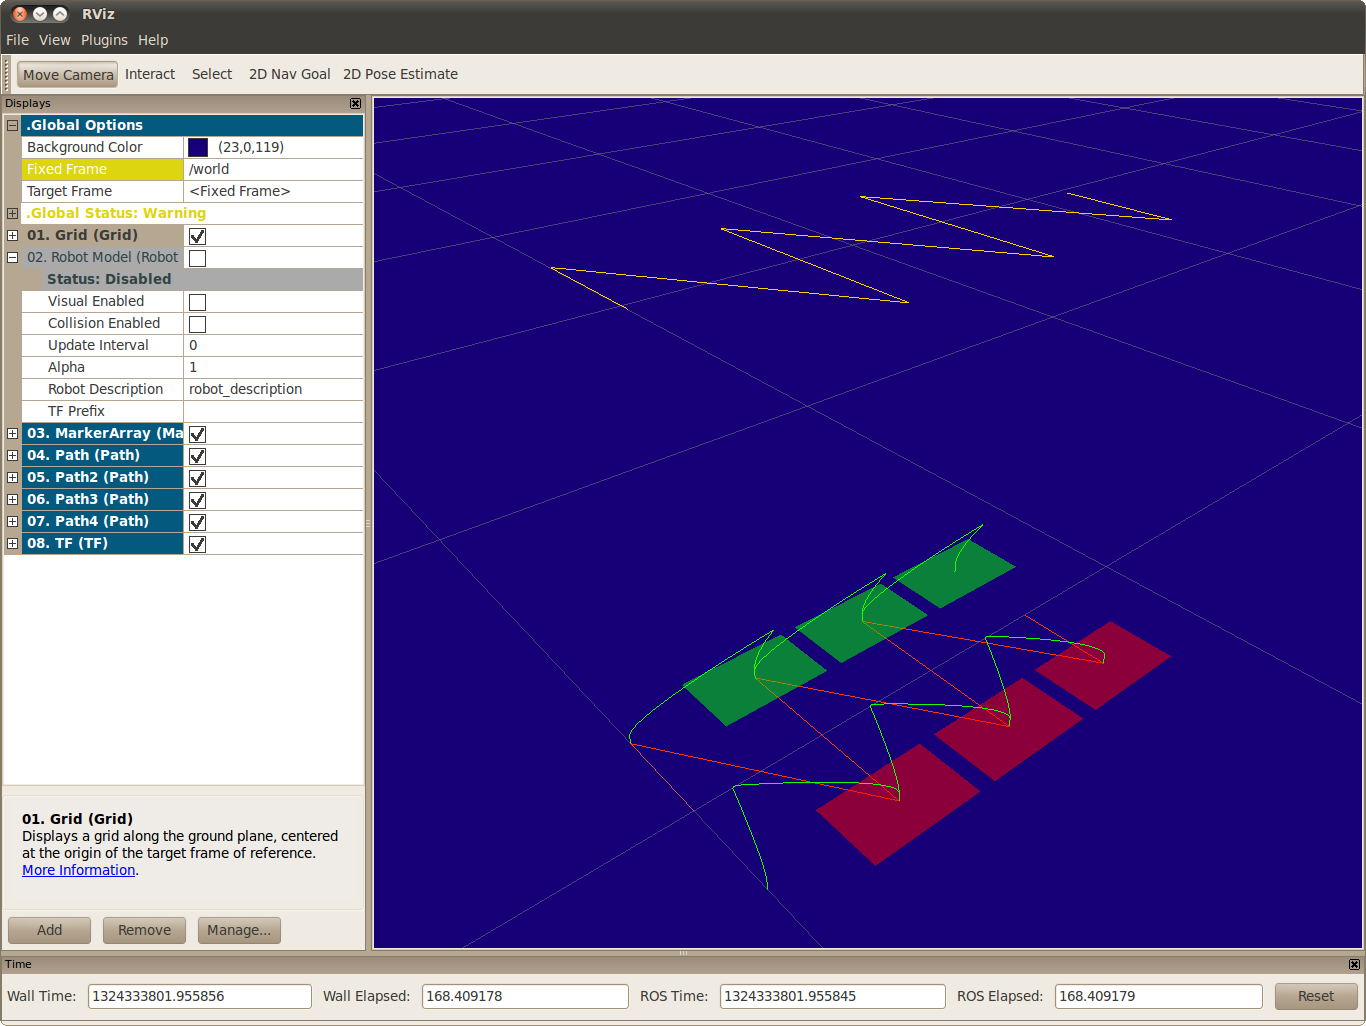The image size is (1366, 1026).
Task: Select the Move Camera tool
Action: [x=66, y=73]
